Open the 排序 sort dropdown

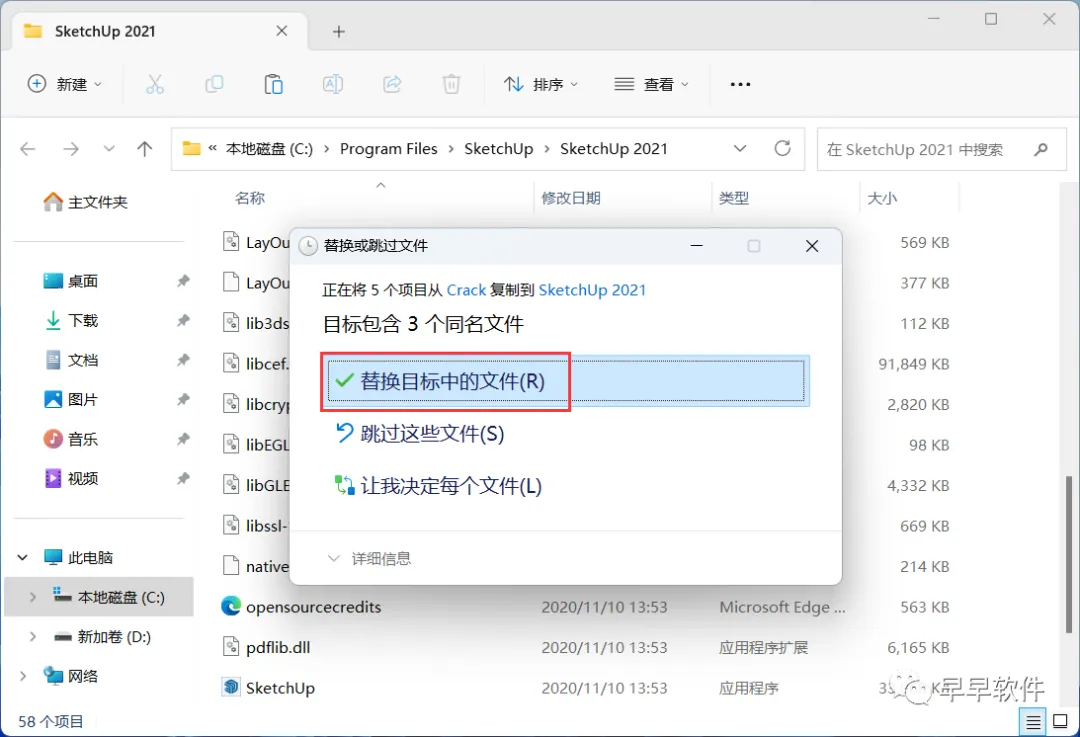(x=541, y=84)
